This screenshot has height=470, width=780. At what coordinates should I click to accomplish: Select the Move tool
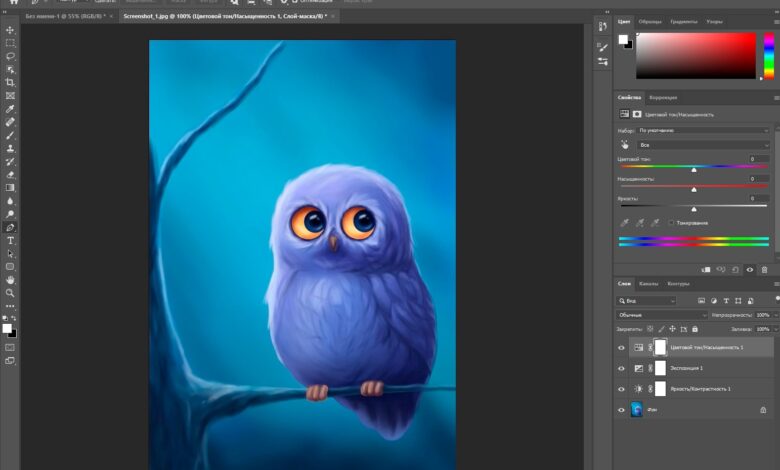point(10,30)
